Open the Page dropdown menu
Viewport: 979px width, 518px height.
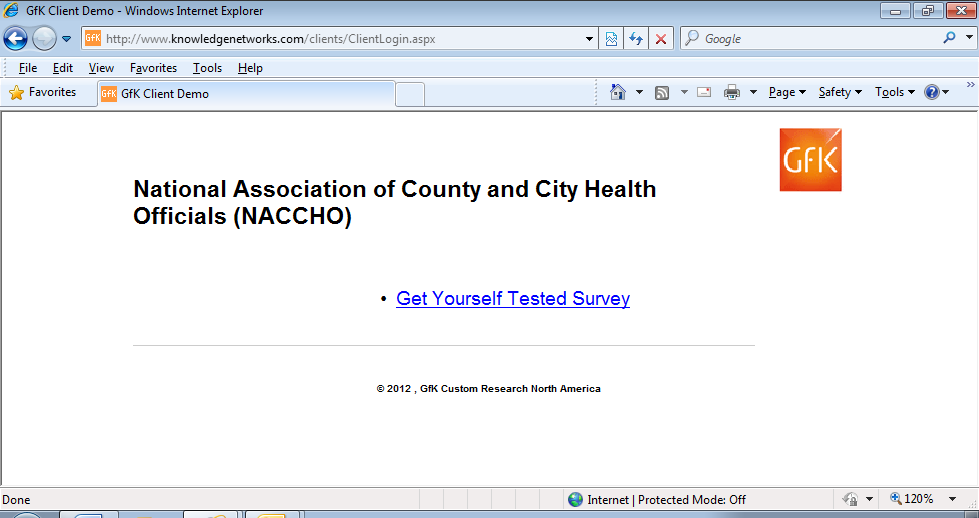click(787, 92)
